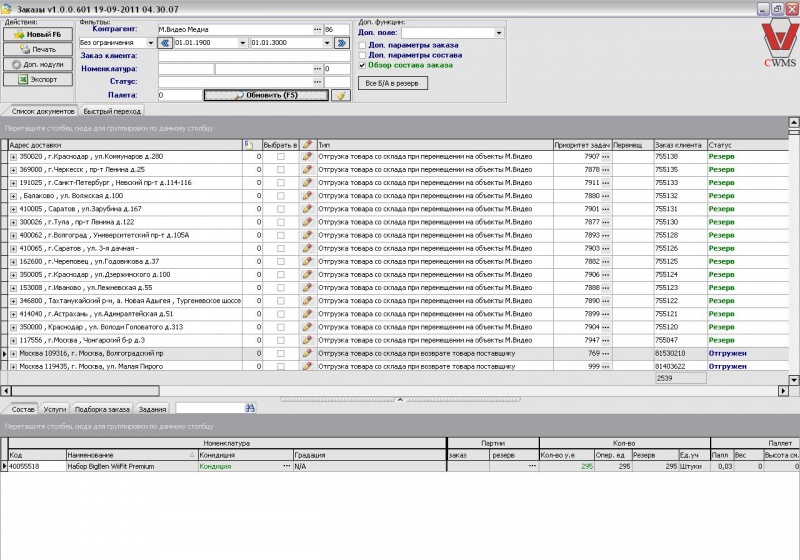The height and width of the screenshot is (560, 800).
Task: Click the ellipsis button next to the Контрагент field
Action: 317,30
